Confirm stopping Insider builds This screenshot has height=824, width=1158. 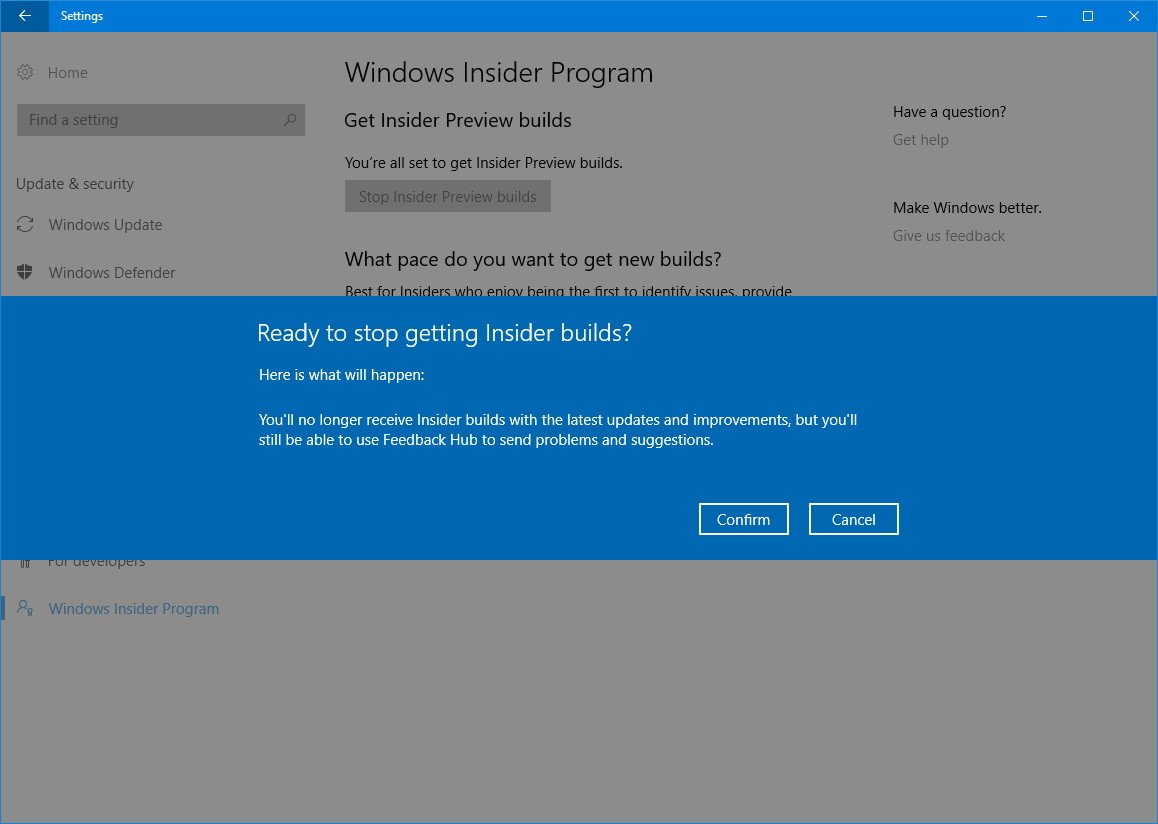743,519
